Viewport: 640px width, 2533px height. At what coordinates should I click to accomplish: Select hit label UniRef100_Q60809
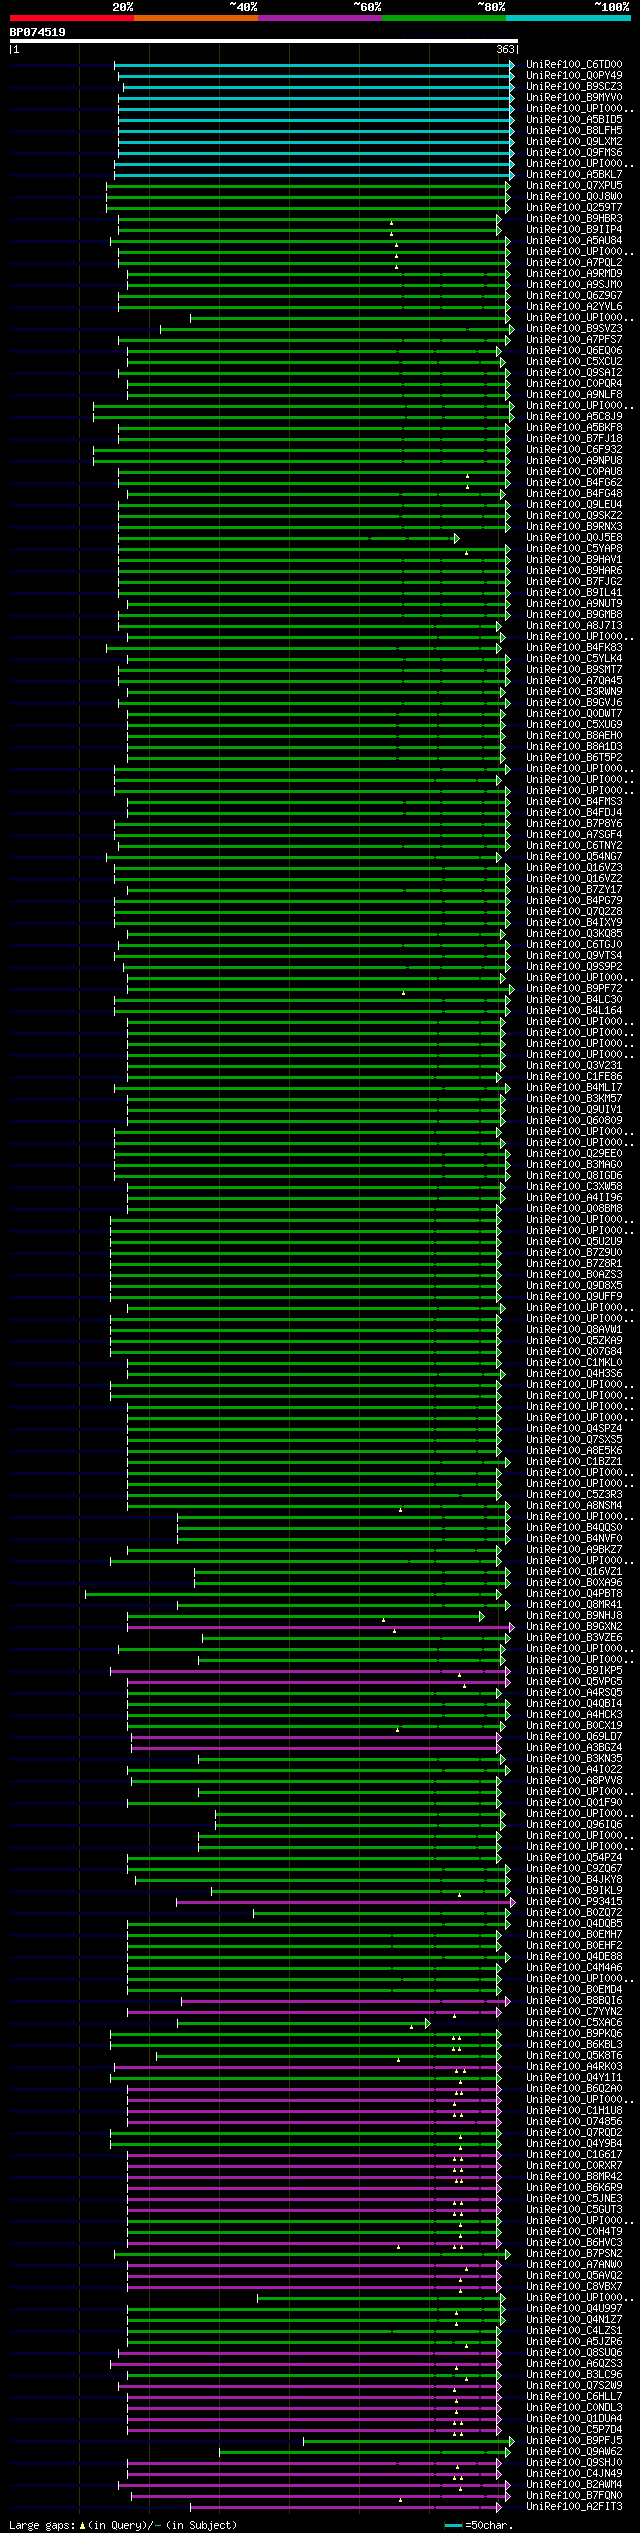pos(574,1121)
